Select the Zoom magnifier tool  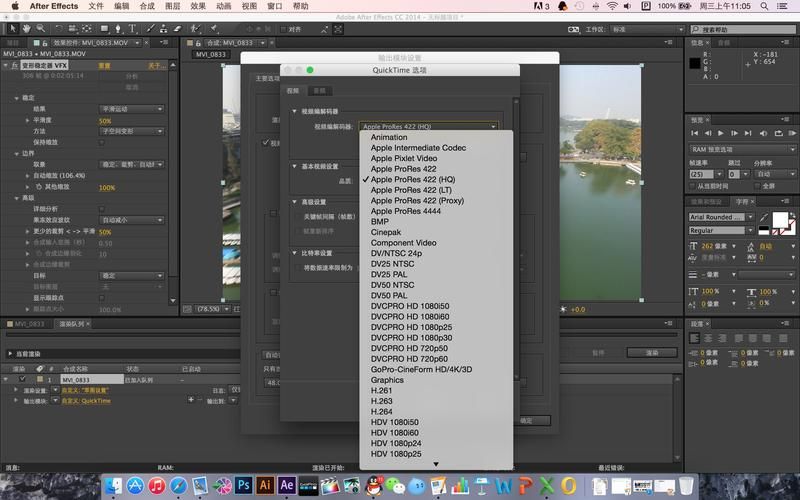pos(38,29)
